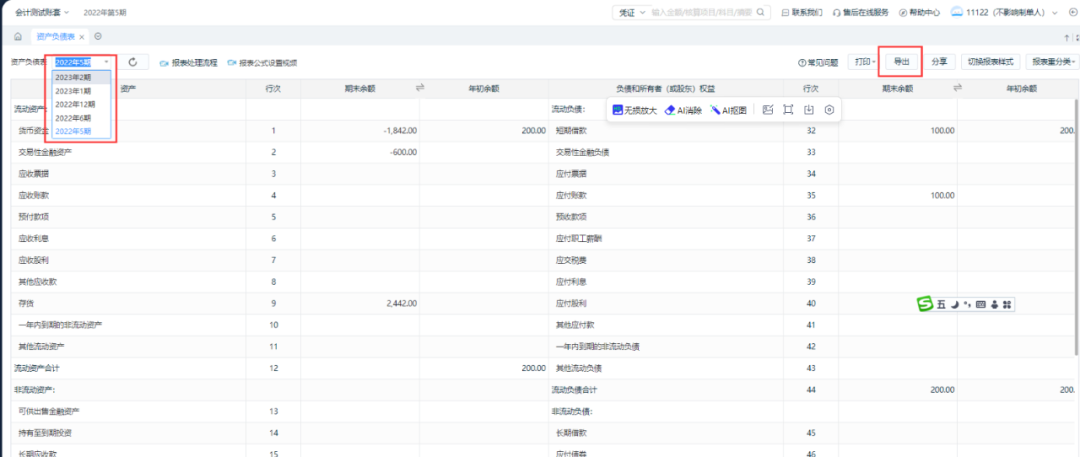Select period 2022年6期 from the list
Screen dimensions: 1080x457
[81, 118]
